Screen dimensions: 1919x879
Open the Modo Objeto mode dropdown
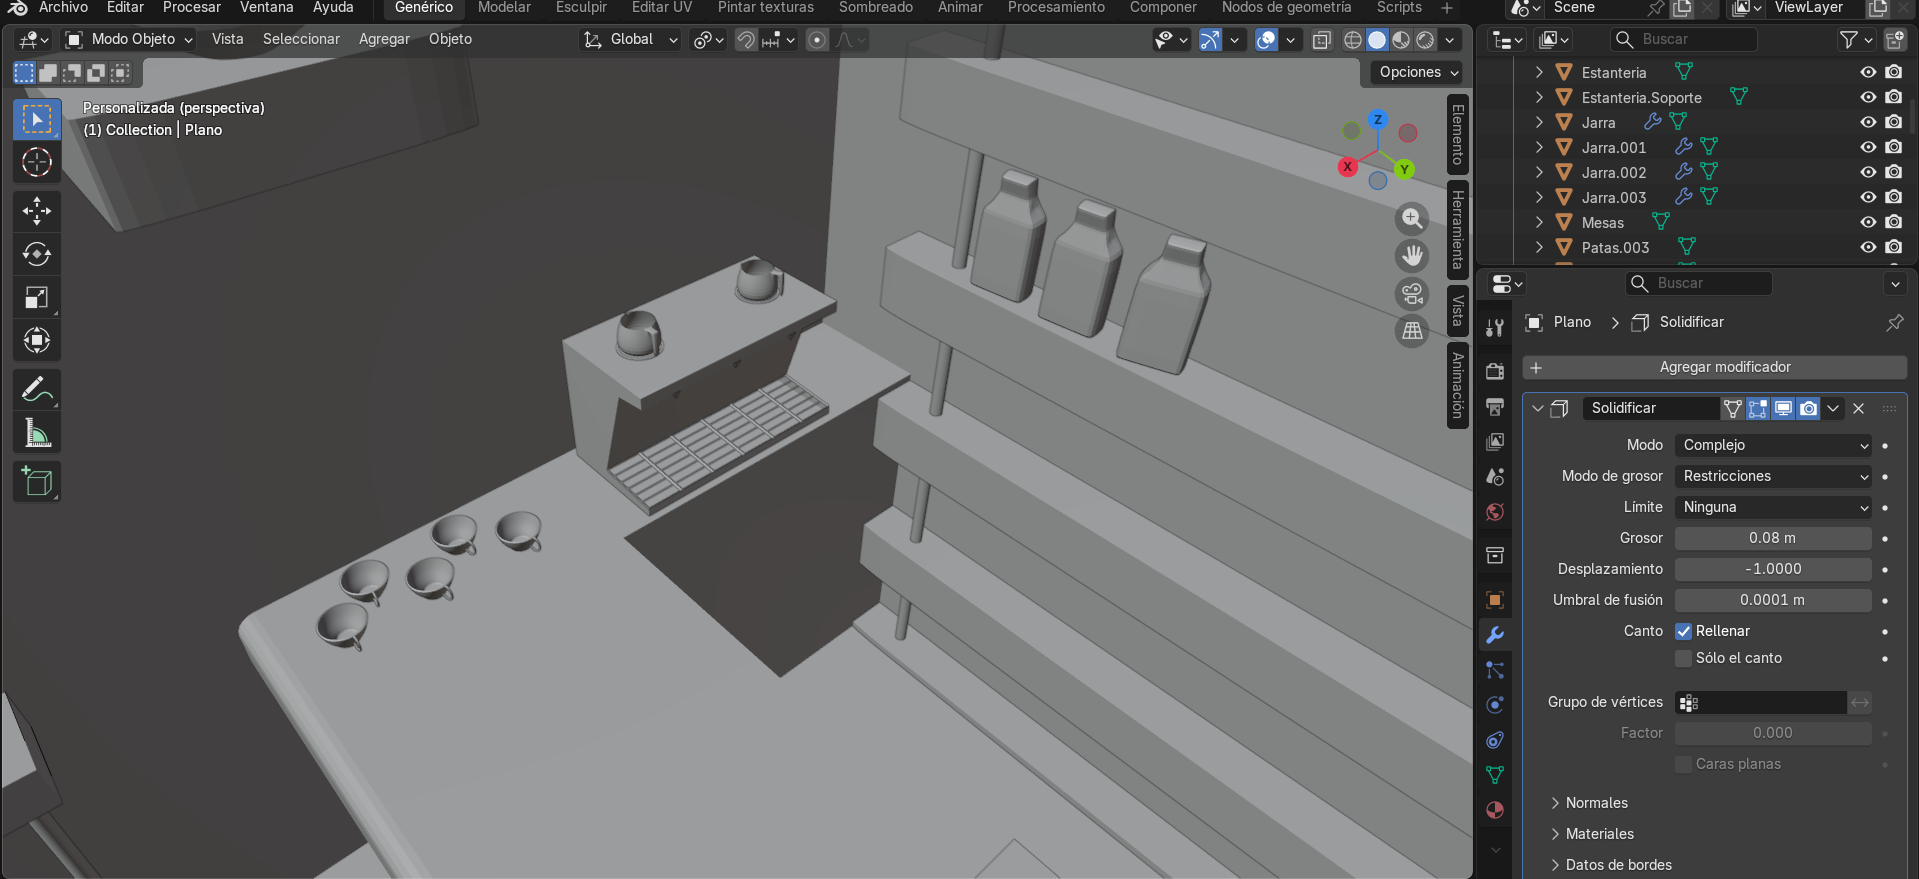129,39
